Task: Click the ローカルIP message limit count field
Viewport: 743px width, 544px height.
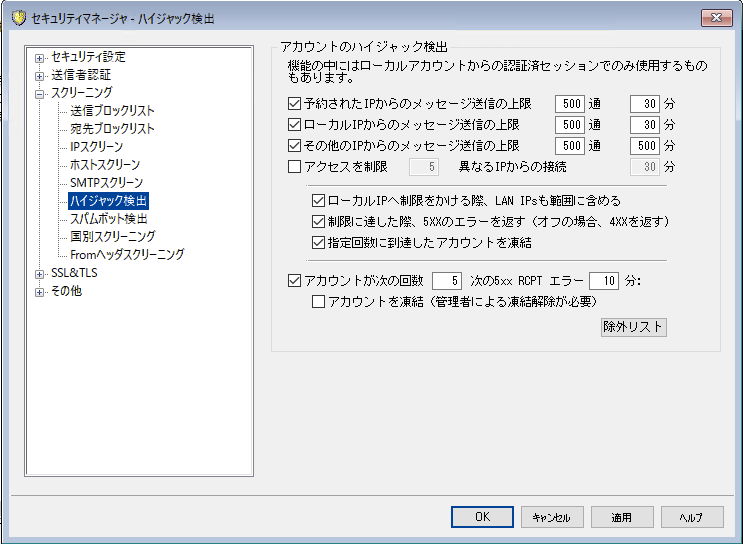Action: [570, 125]
